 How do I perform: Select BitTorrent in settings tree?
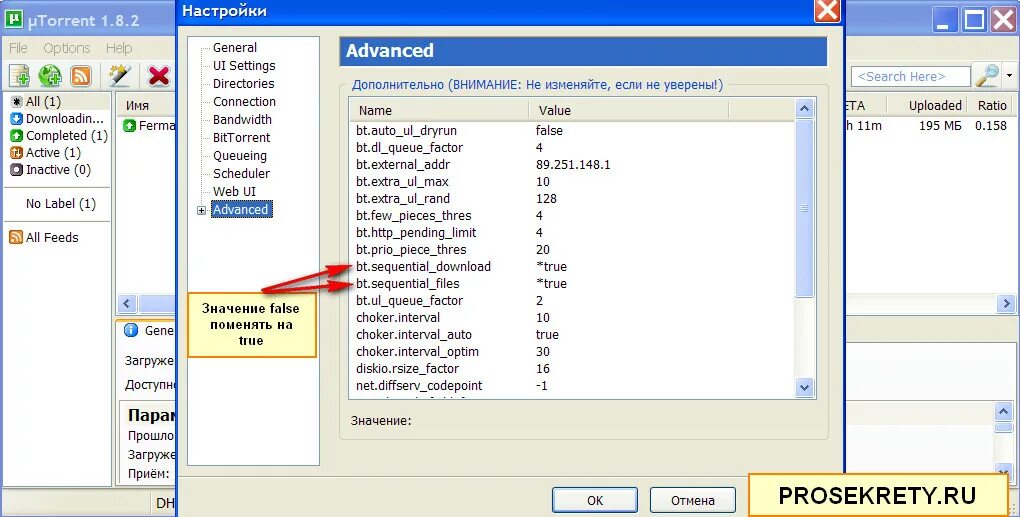241,137
